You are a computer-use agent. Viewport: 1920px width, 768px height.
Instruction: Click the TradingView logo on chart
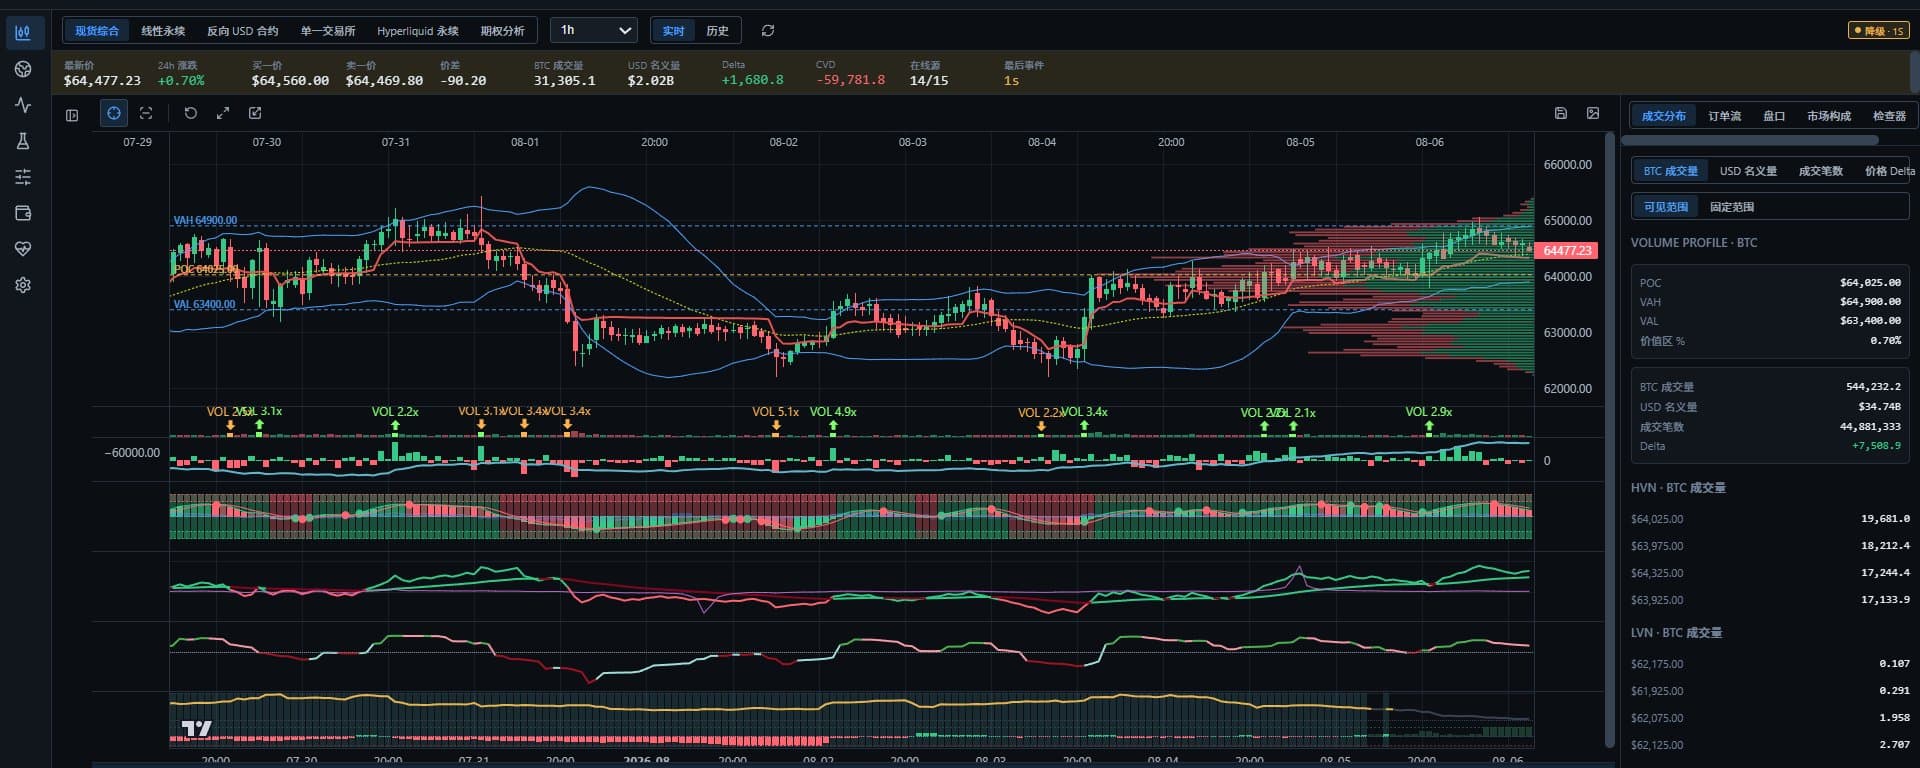tap(196, 729)
